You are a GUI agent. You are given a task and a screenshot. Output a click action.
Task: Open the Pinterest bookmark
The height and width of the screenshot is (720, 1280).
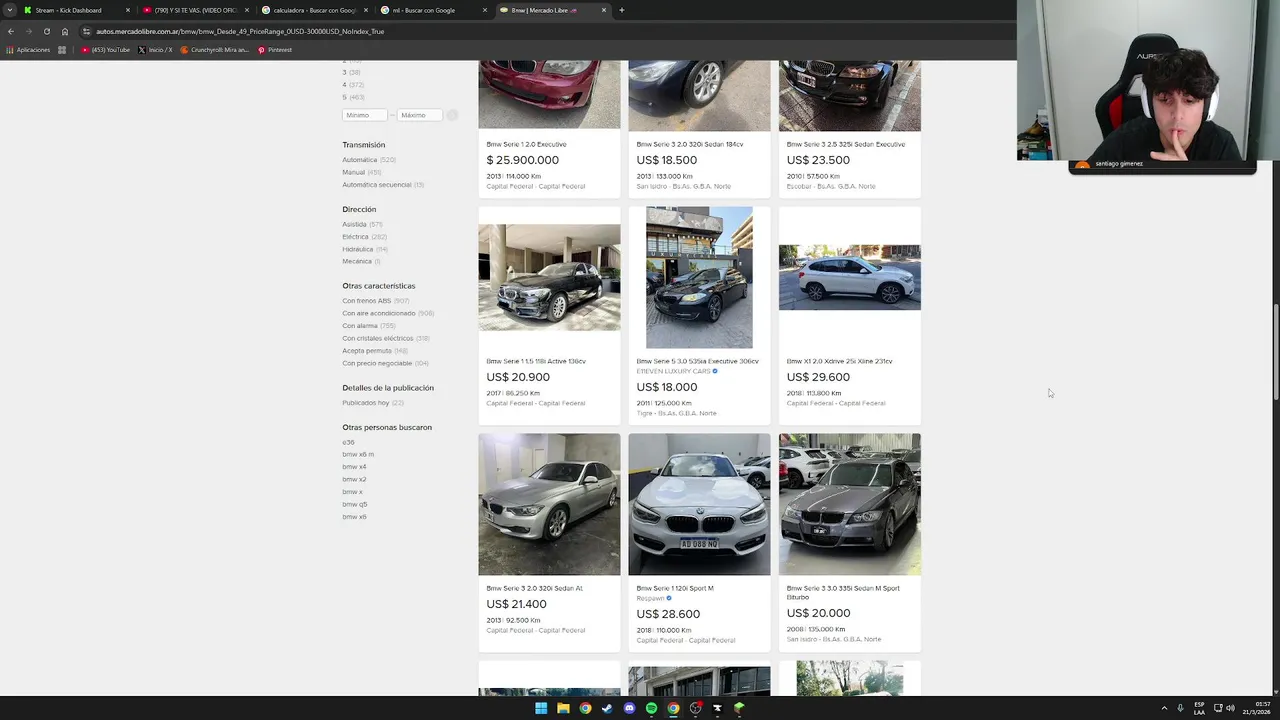coord(274,50)
